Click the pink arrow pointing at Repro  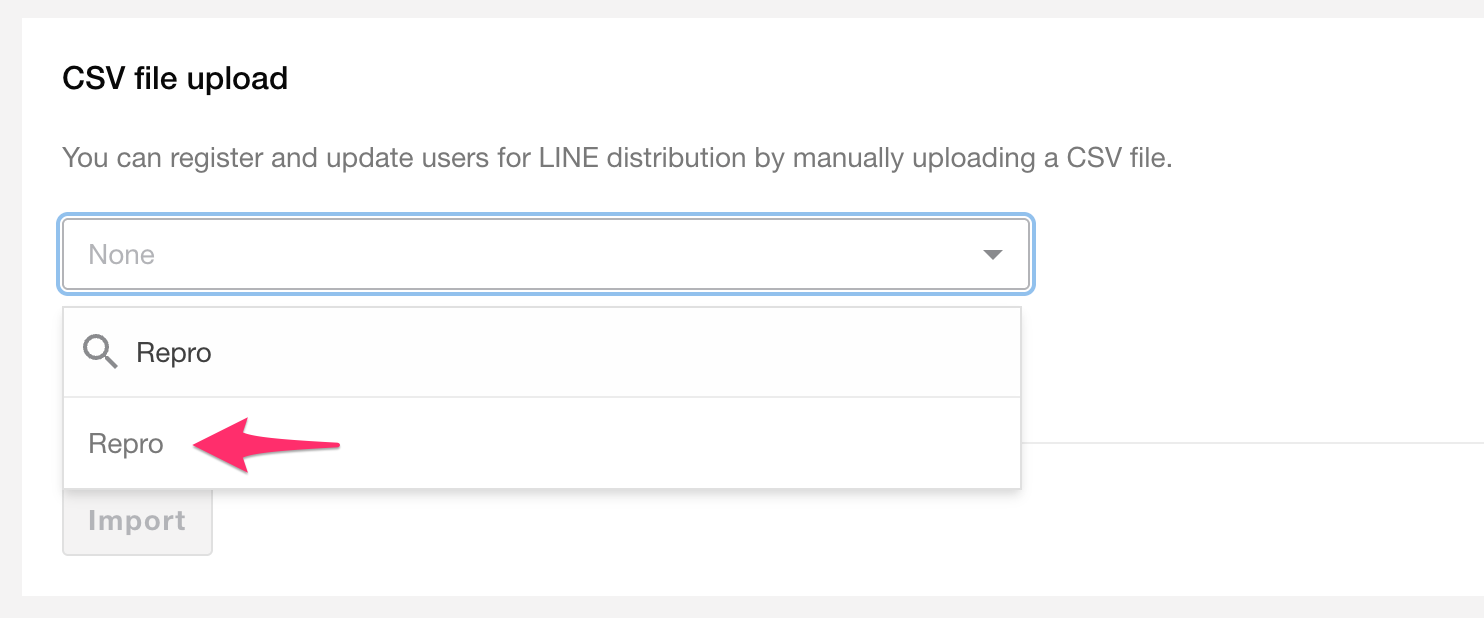(267, 446)
